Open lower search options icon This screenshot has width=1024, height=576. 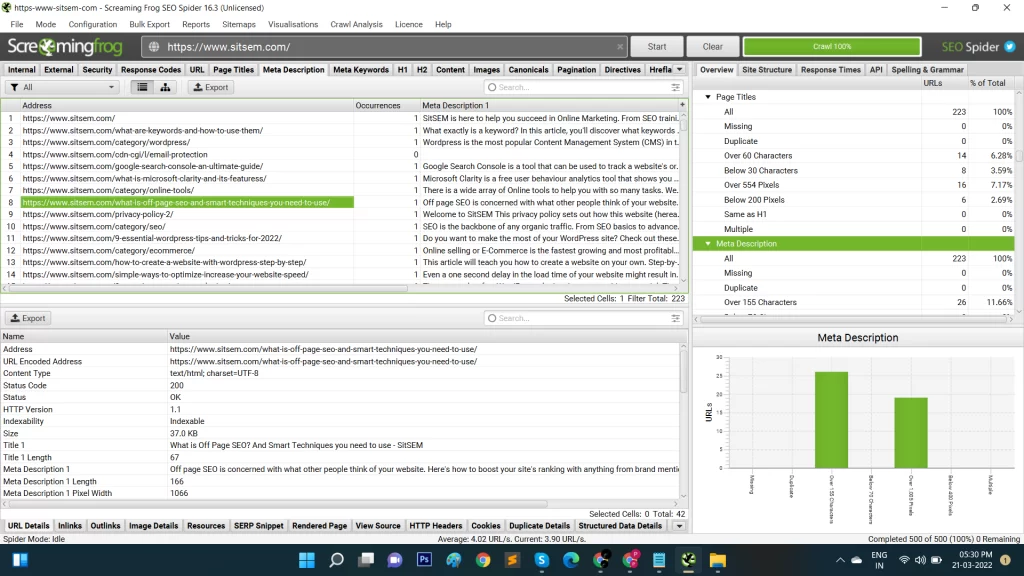(x=675, y=318)
